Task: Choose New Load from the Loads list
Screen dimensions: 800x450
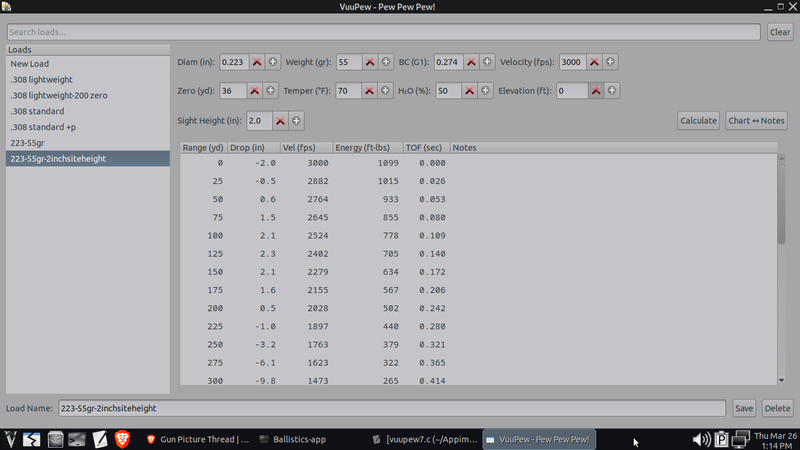Action: pos(30,63)
